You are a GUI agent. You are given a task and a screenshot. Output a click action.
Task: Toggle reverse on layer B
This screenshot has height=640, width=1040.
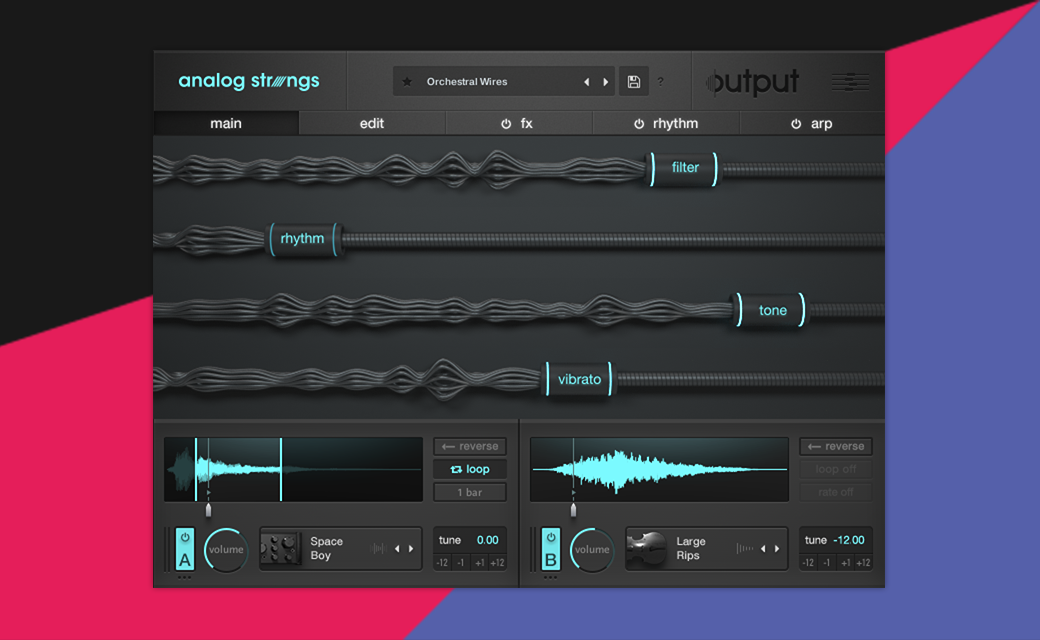pos(836,446)
